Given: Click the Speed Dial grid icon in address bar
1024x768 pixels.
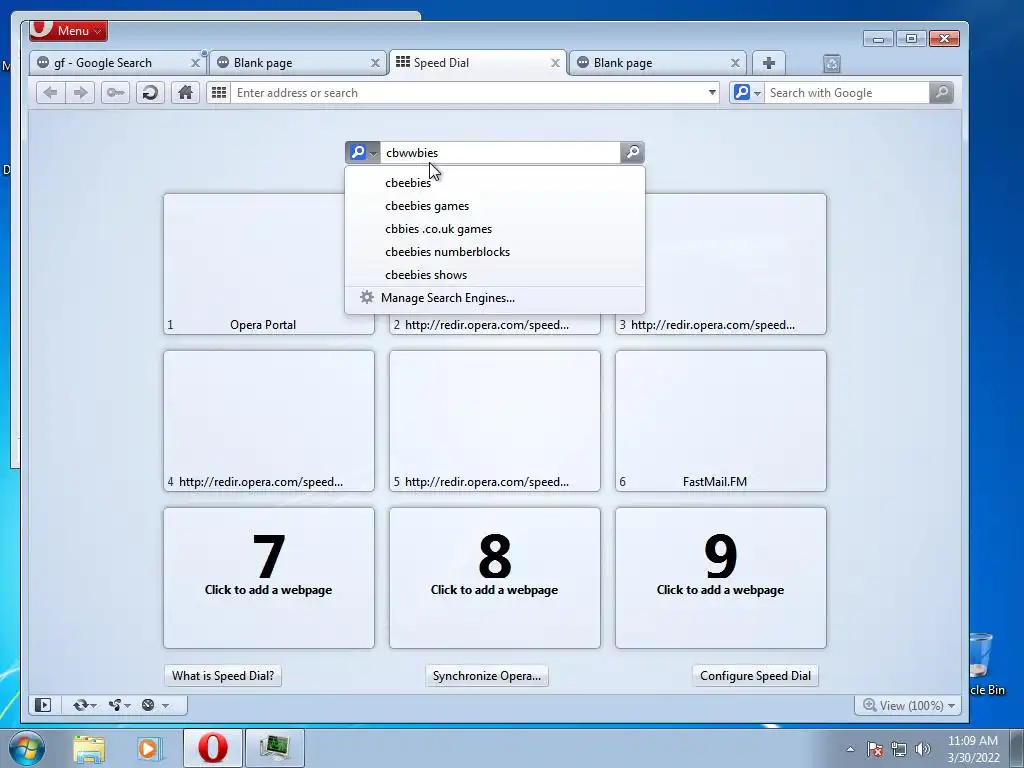Looking at the screenshot, I should [219, 93].
